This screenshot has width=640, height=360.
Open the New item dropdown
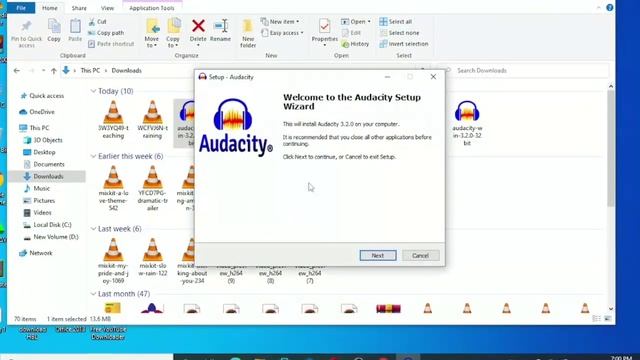280,22
